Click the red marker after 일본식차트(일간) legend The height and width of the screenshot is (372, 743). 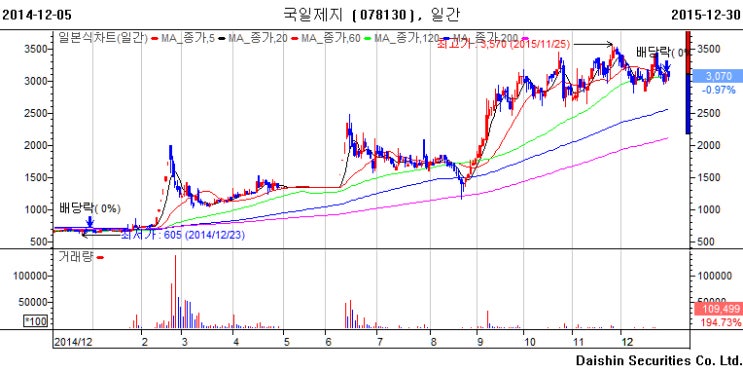(154, 38)
